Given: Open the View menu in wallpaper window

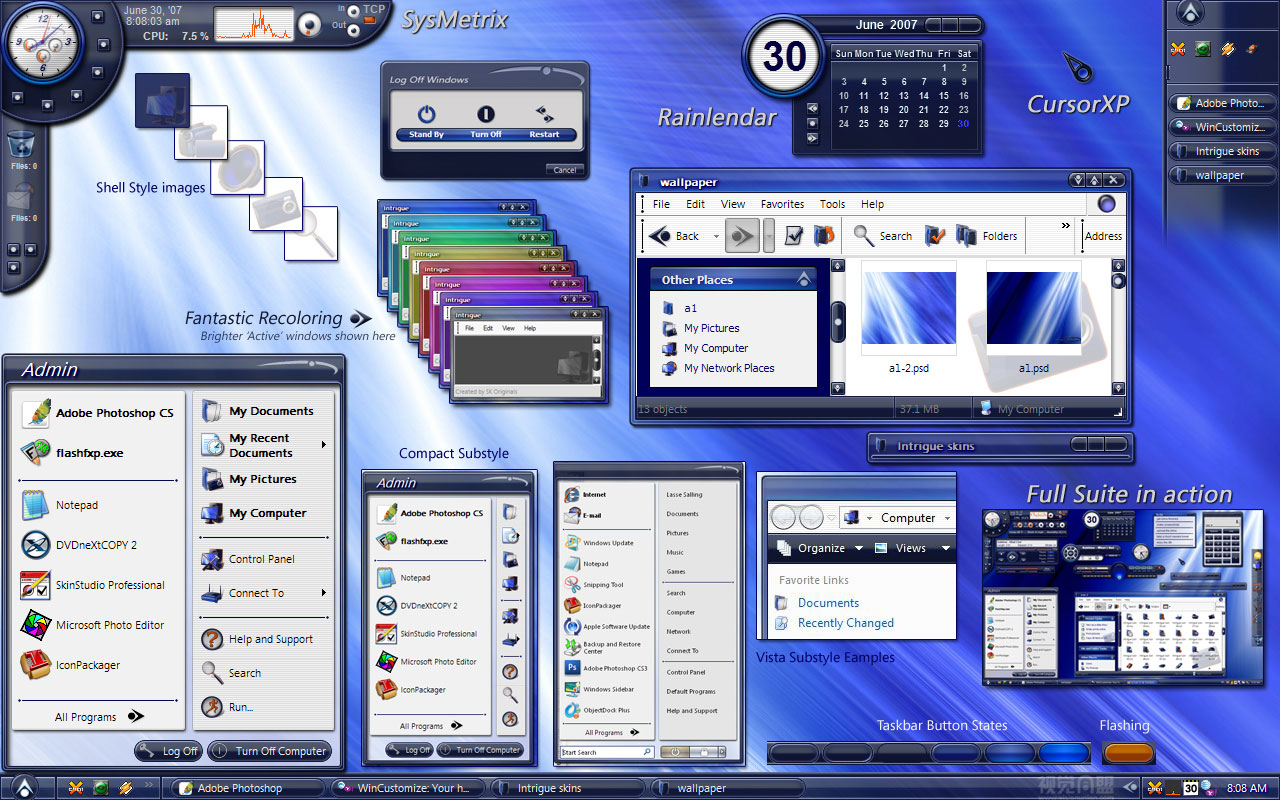Looking at the screenshot, I should point(733,204).
